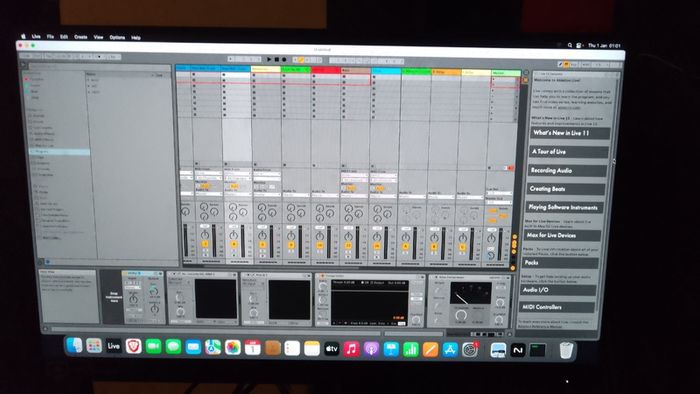
Task: Open the Apple TV dock icon
Action: click(x=331, y=348)
